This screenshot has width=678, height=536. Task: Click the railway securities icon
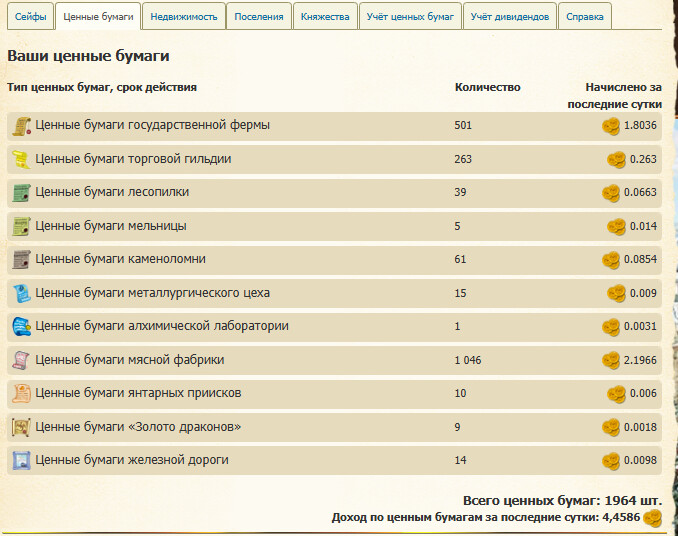click(x=21, y=461)
